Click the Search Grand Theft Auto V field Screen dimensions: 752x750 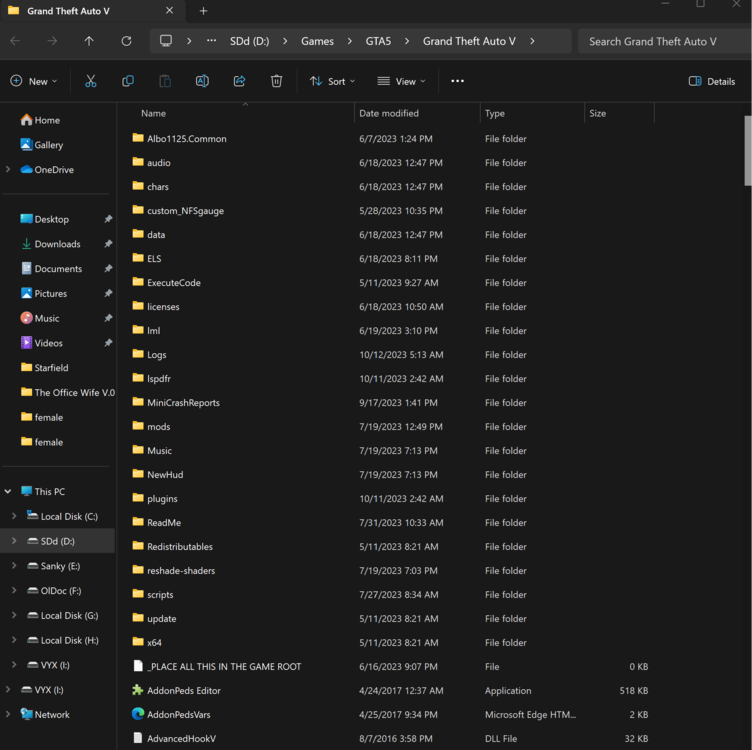point(665,41)
